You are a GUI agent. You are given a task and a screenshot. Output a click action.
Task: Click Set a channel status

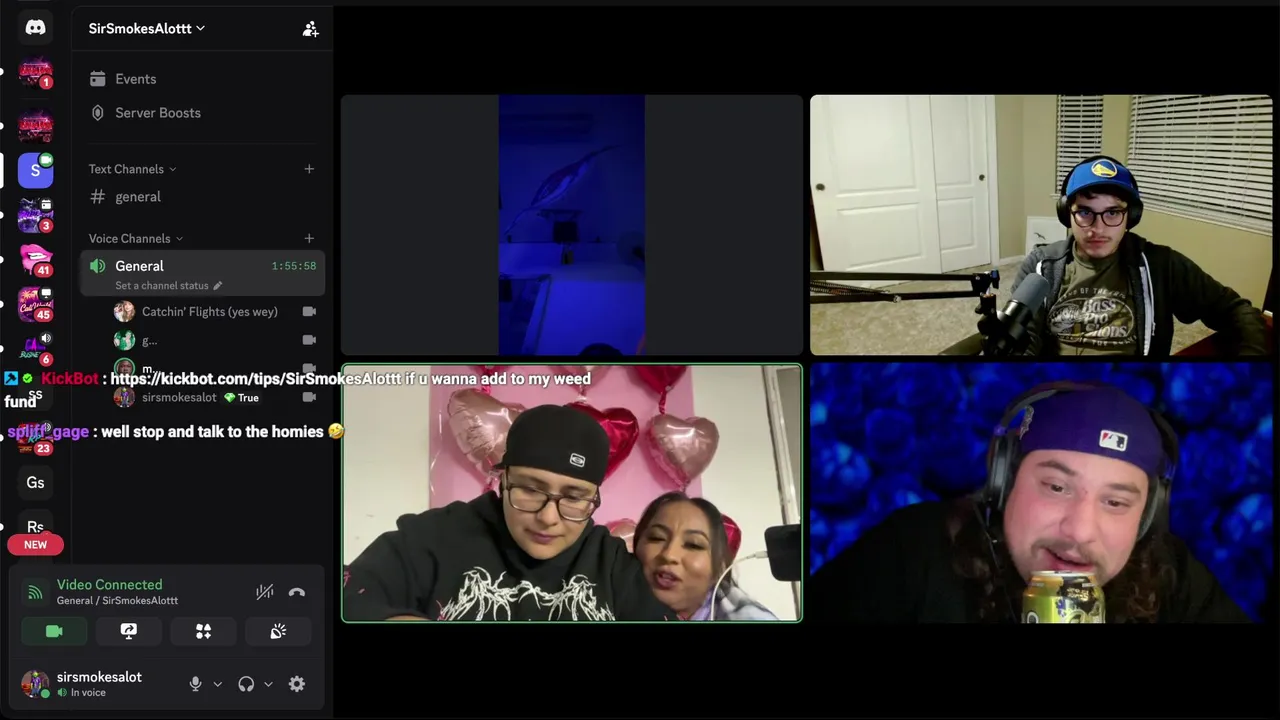[161, 286]
